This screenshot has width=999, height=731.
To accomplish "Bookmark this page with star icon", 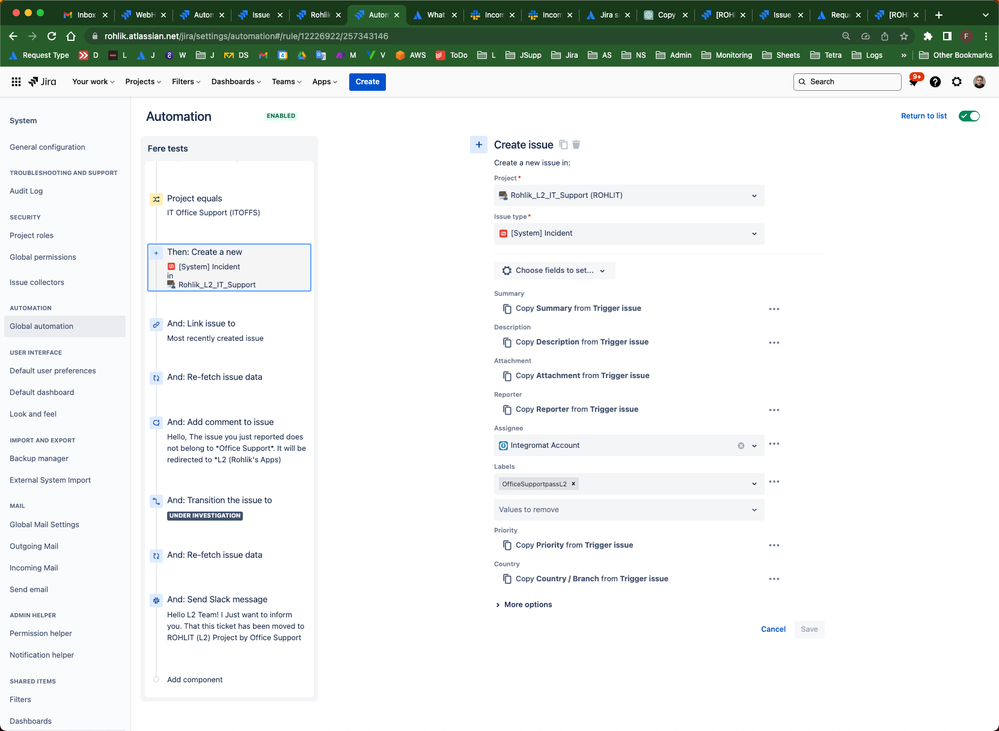I will pyautogui.click(x=903, y=36).
